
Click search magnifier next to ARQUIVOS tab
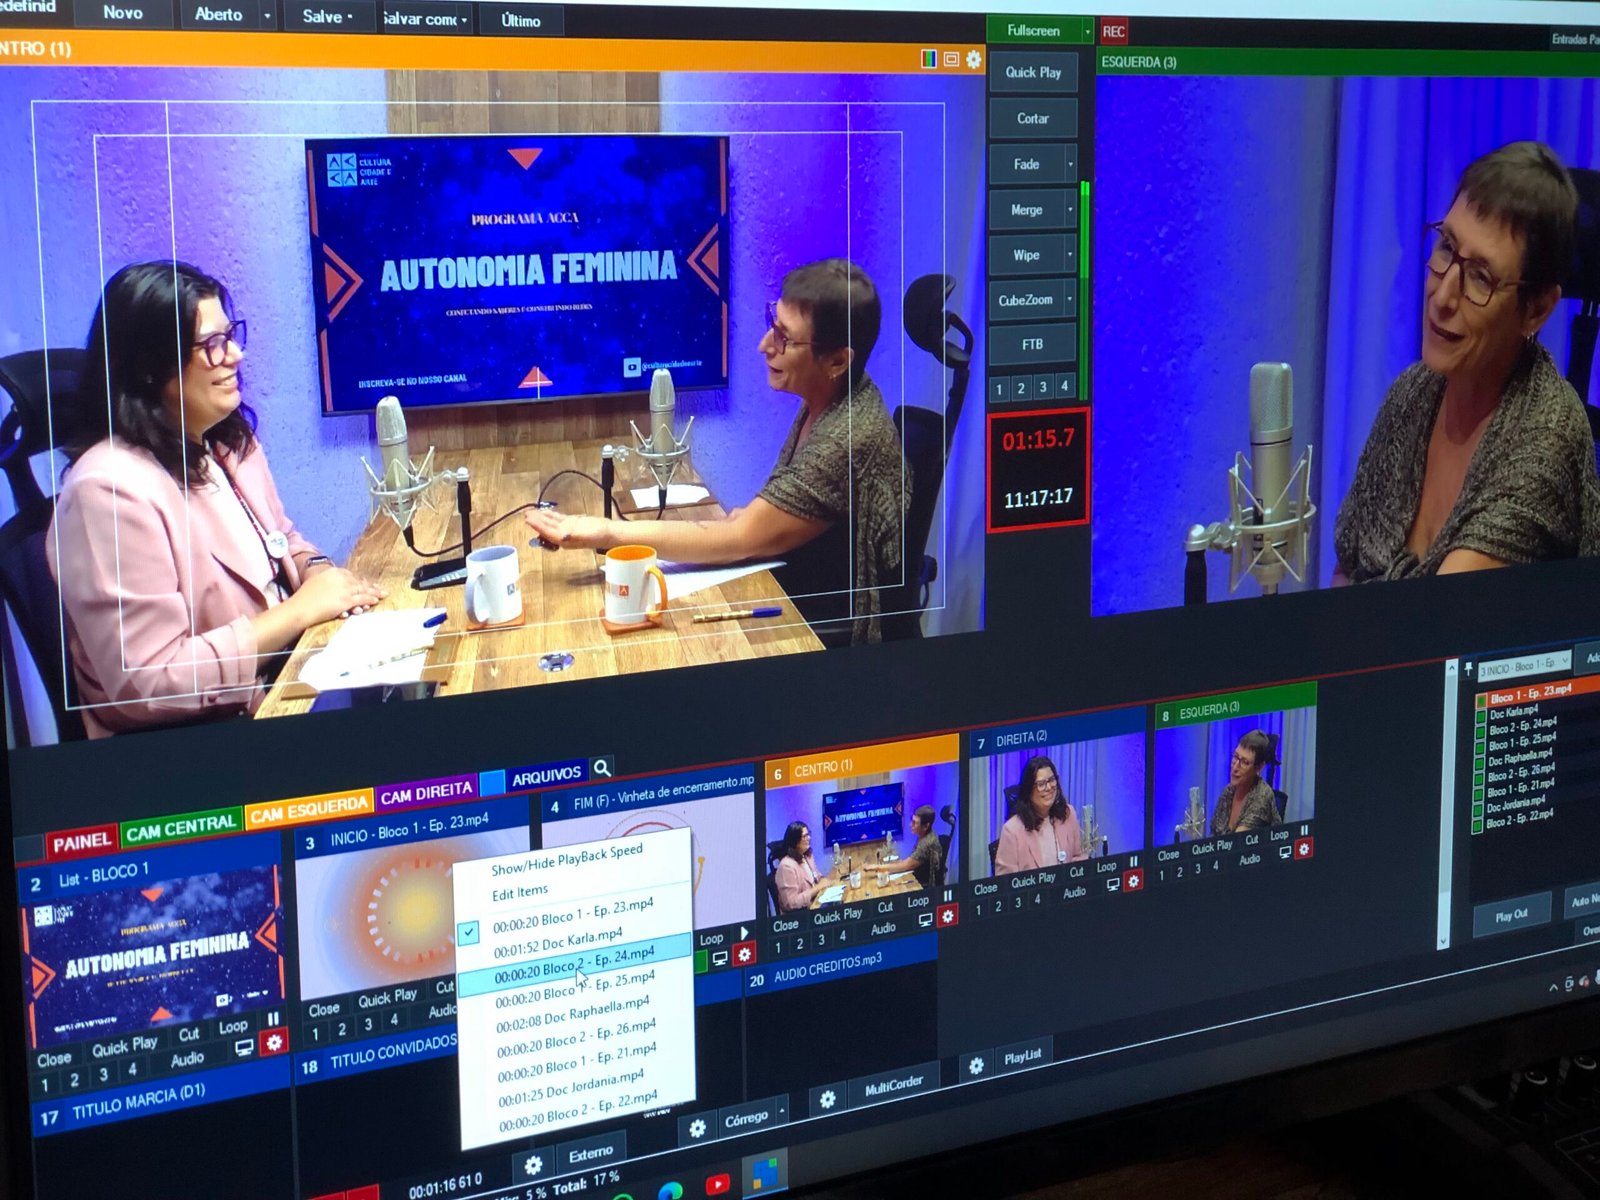pos(602,768)
